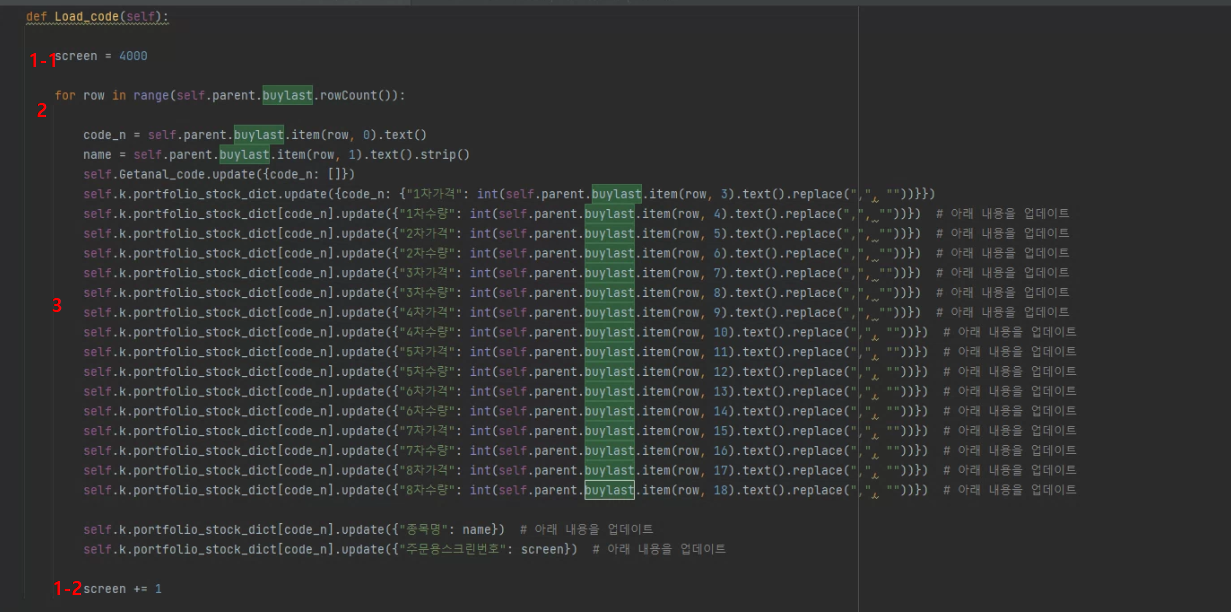Click item(row, 16) column index call
The image size is (1231, 612).
pyautogui.click(x=688, y=451)
